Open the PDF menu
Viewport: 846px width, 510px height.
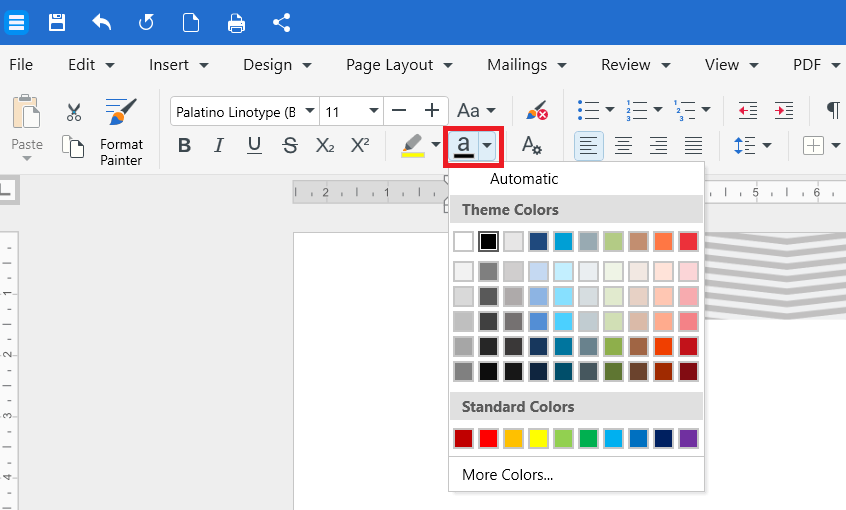(816, 65)
